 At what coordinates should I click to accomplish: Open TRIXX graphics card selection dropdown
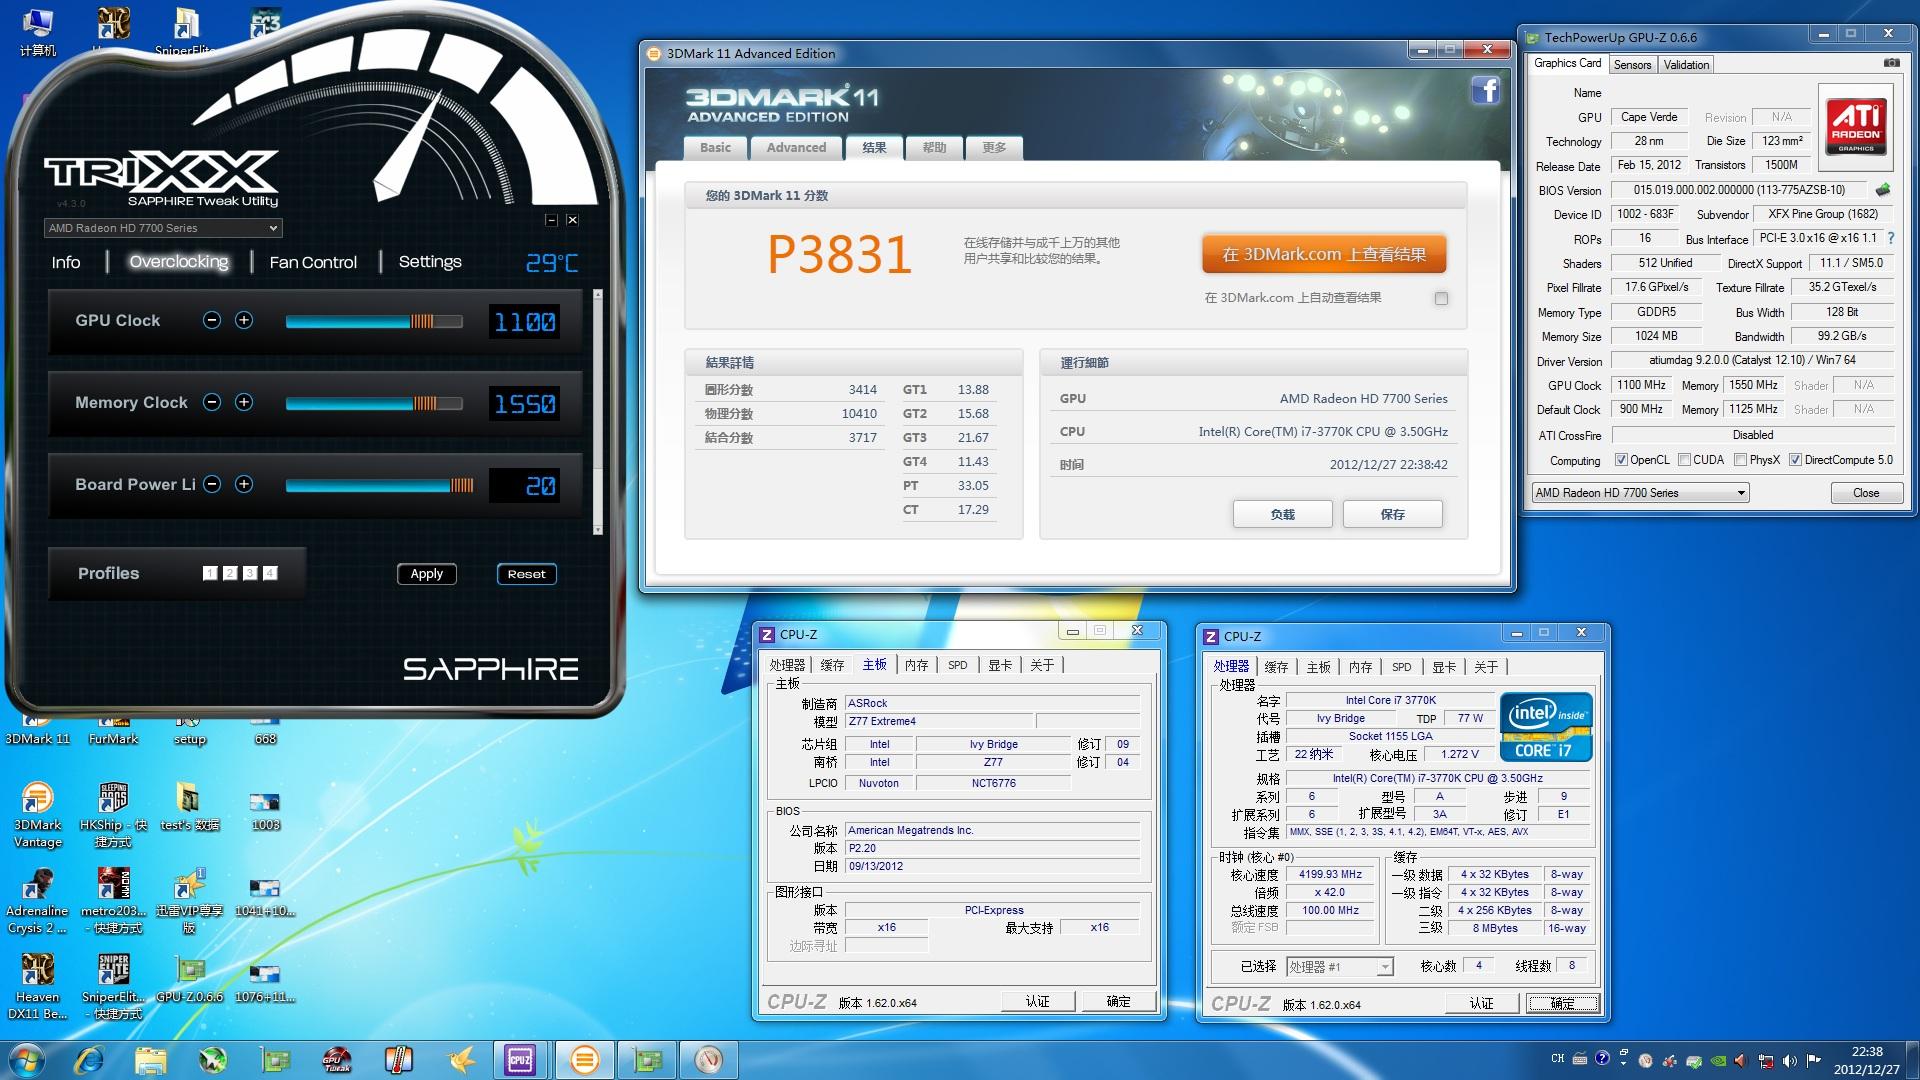pos(163,228)
